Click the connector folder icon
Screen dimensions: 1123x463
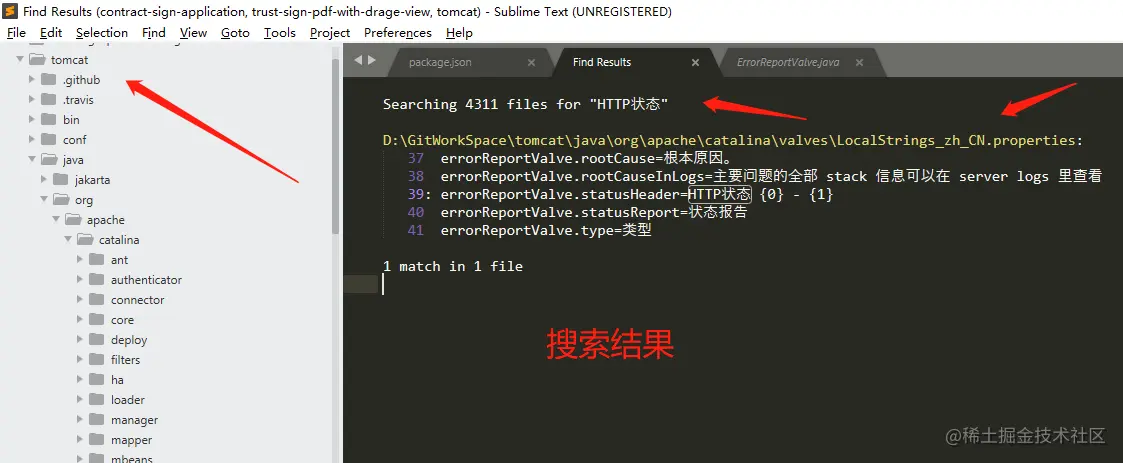tap(97, 300)
